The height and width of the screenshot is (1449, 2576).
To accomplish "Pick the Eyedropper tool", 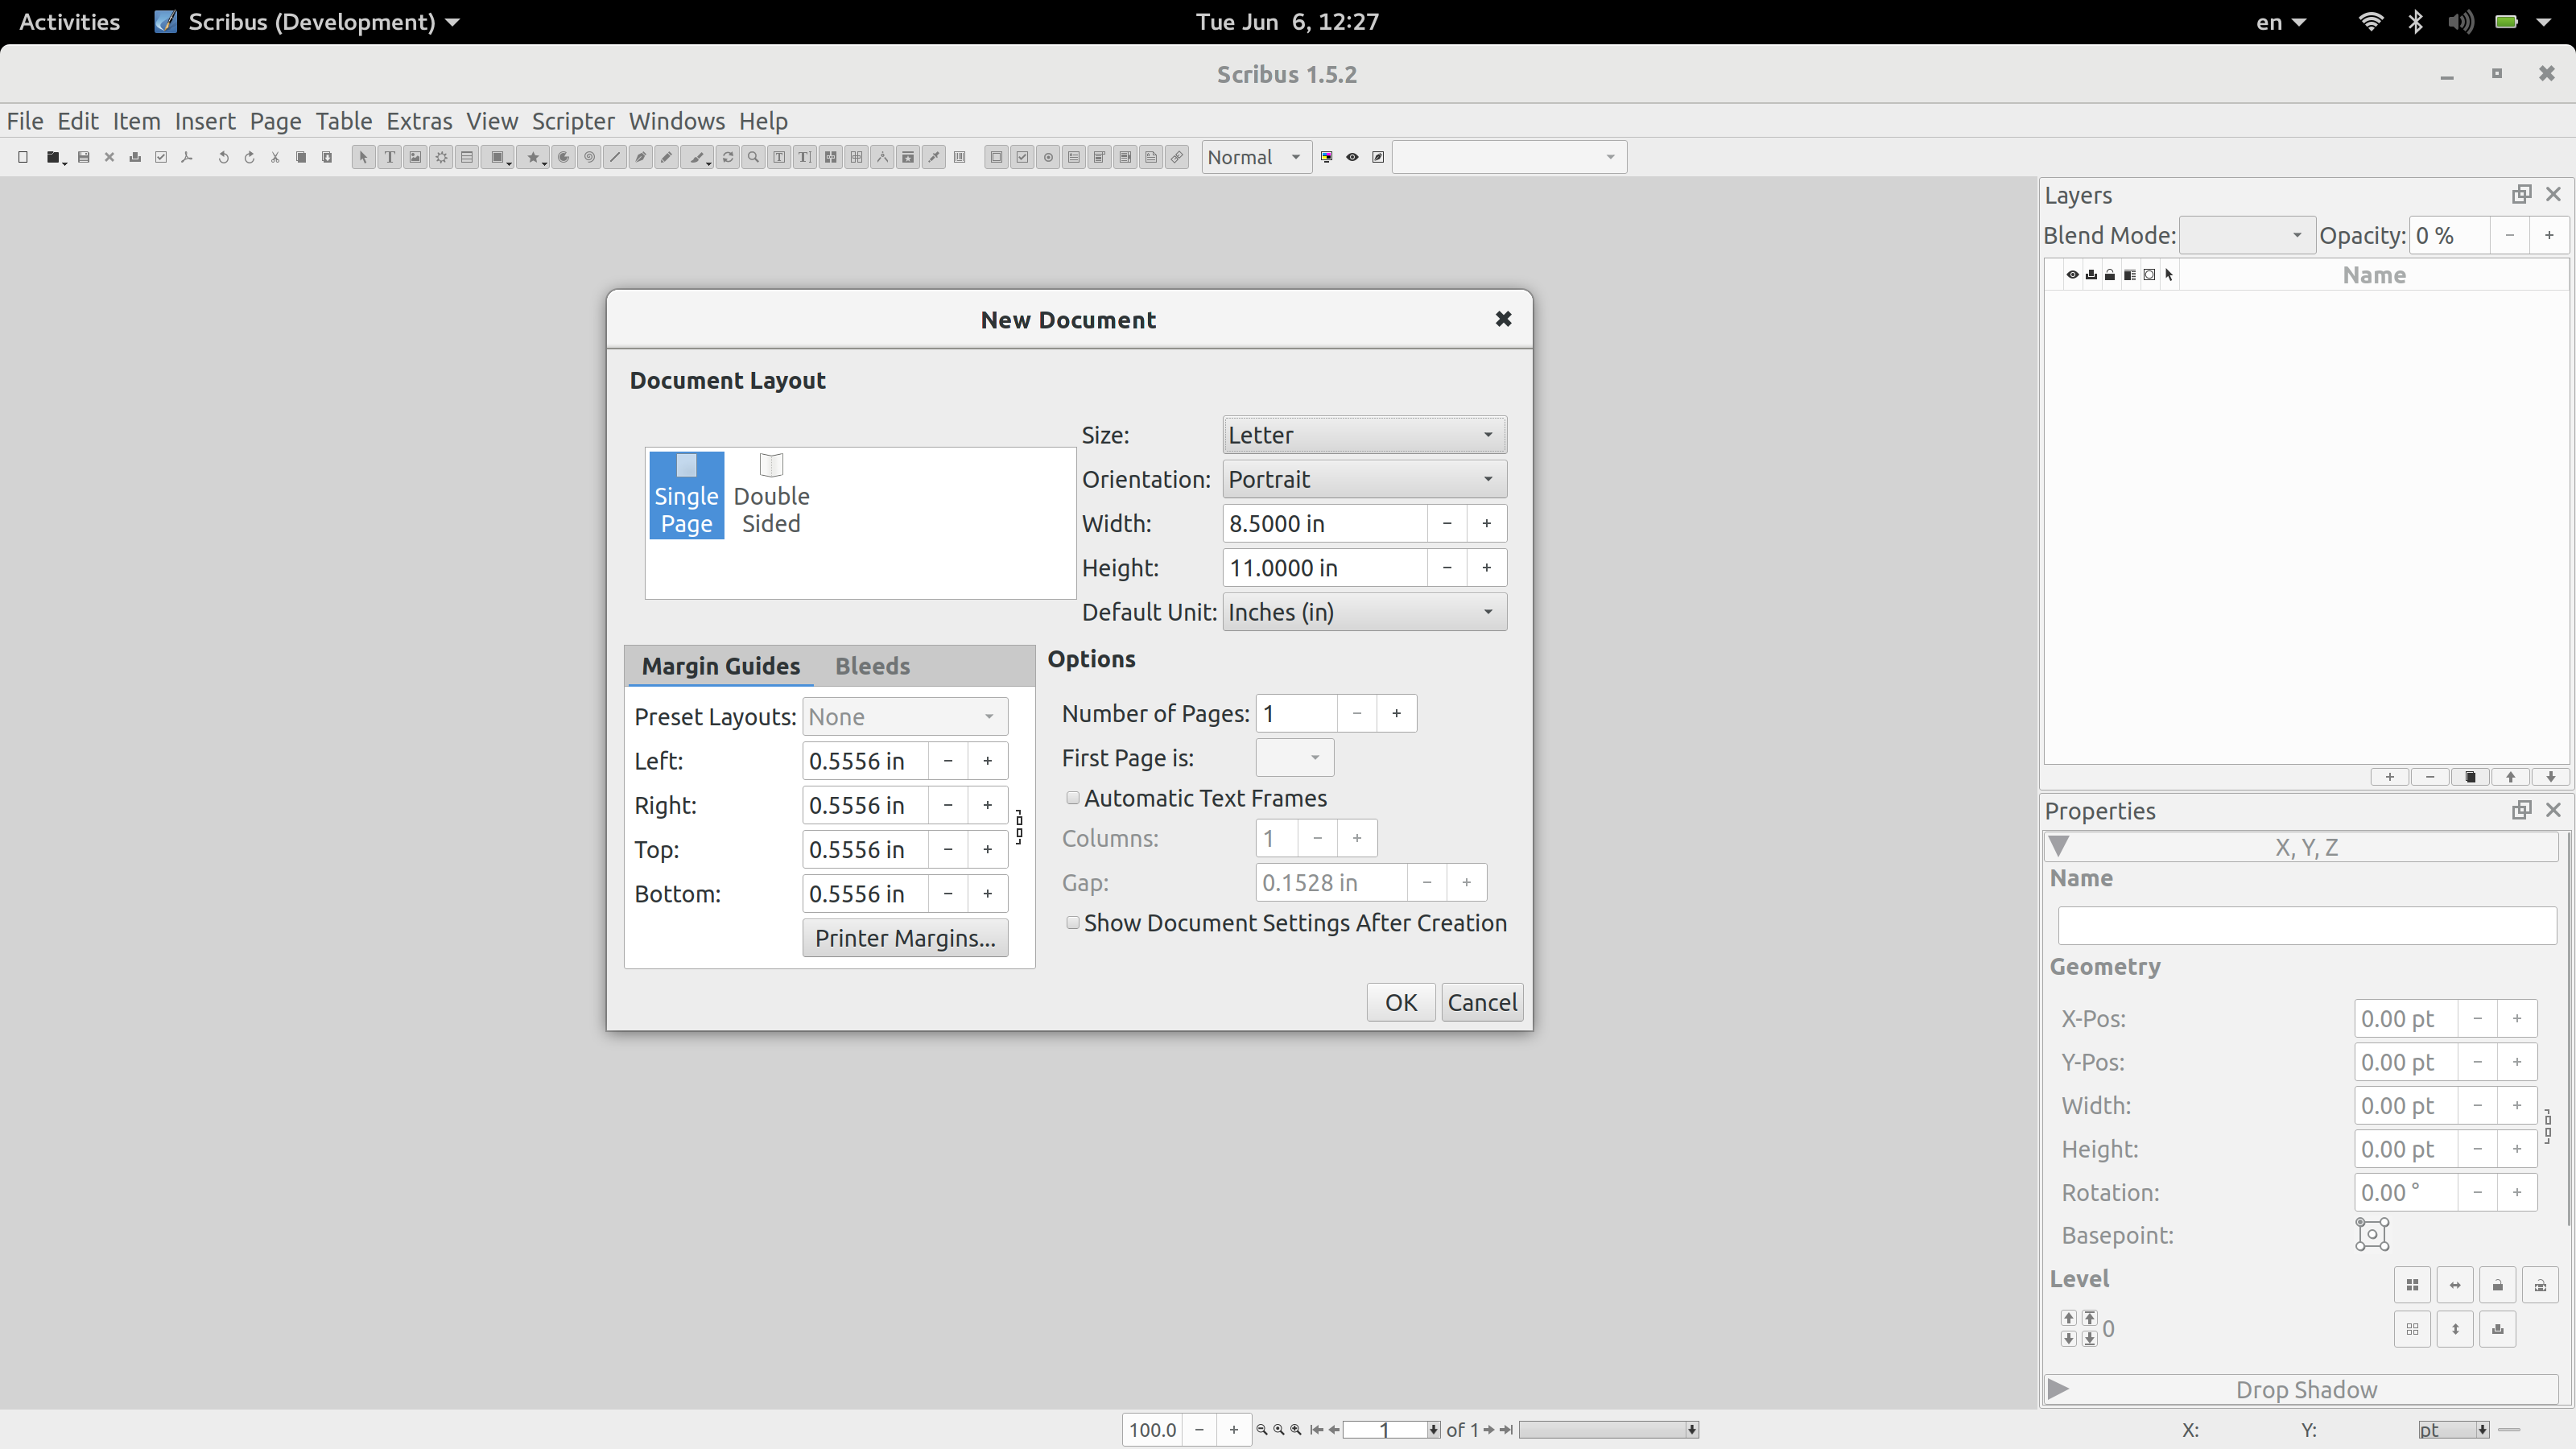I will [933, 157].
